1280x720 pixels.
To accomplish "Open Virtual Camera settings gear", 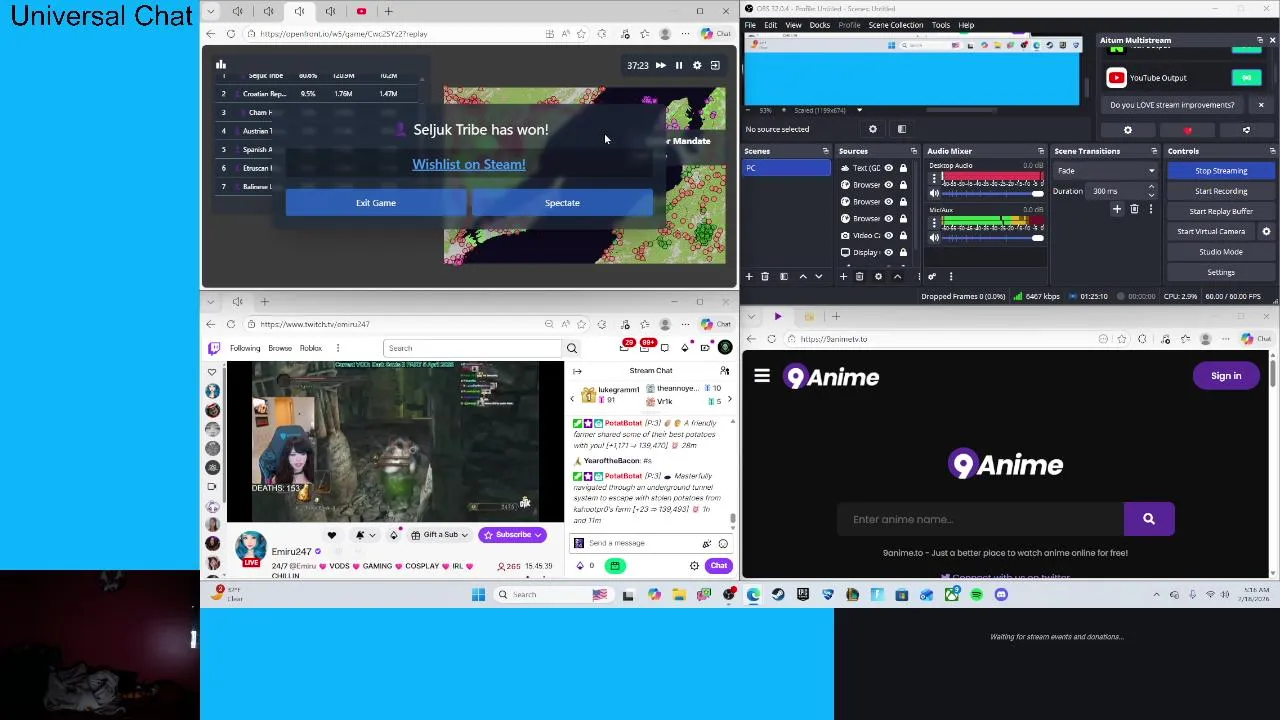I will click(1266, 232).
